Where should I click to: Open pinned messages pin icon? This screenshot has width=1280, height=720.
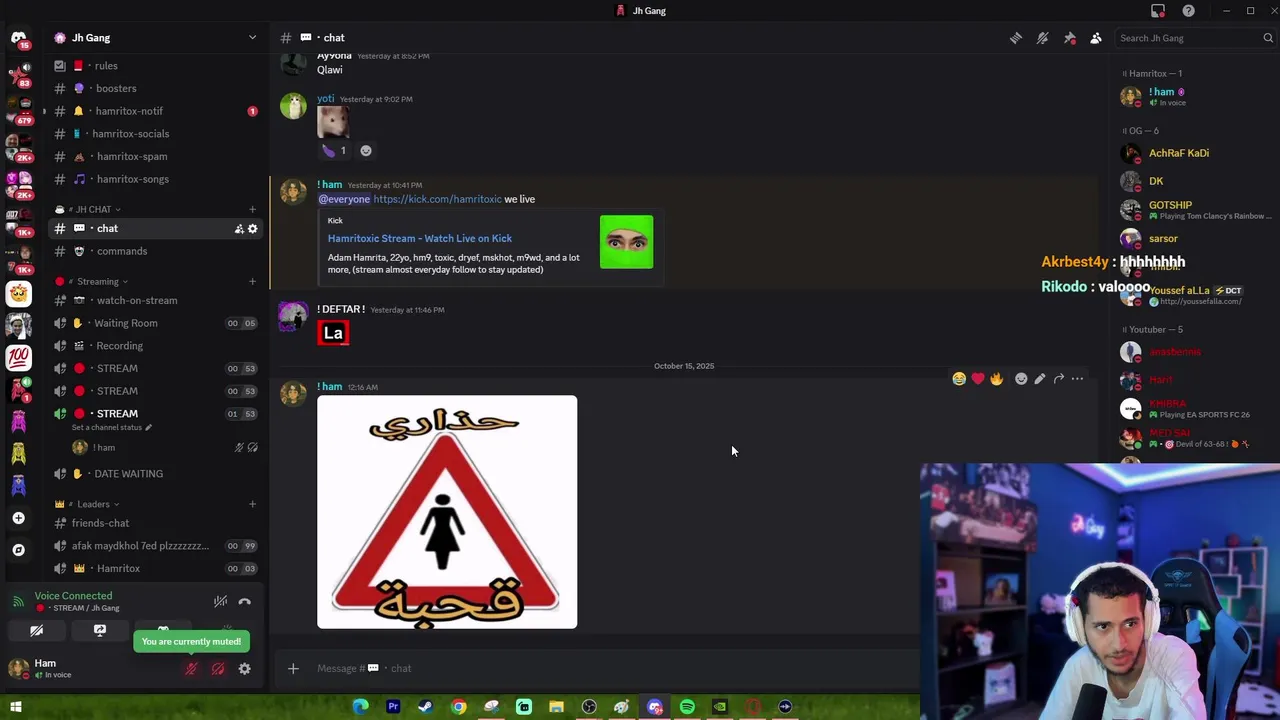[1069, 38]
